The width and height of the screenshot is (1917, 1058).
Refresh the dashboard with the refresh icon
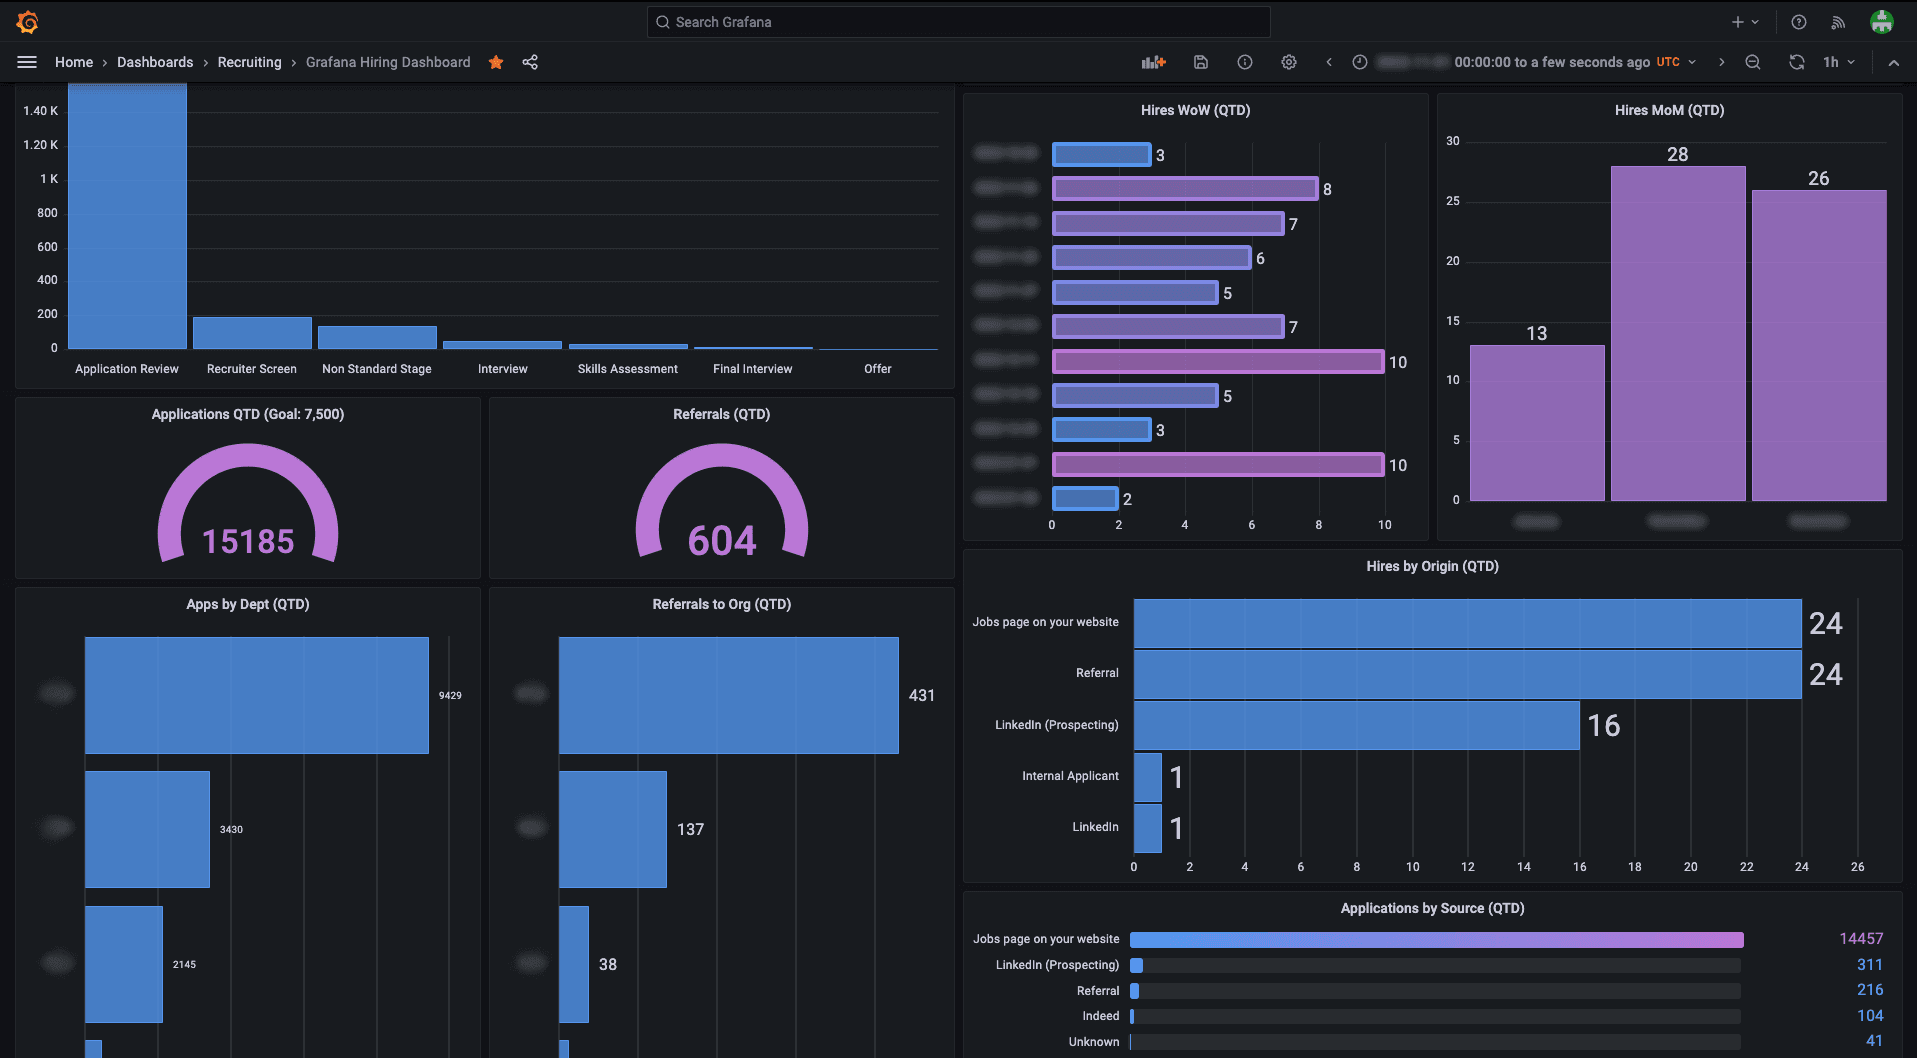coord(1797,62)
